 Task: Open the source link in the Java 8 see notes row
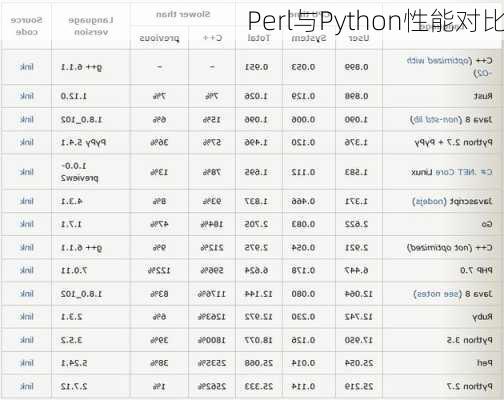click(27, 293)
